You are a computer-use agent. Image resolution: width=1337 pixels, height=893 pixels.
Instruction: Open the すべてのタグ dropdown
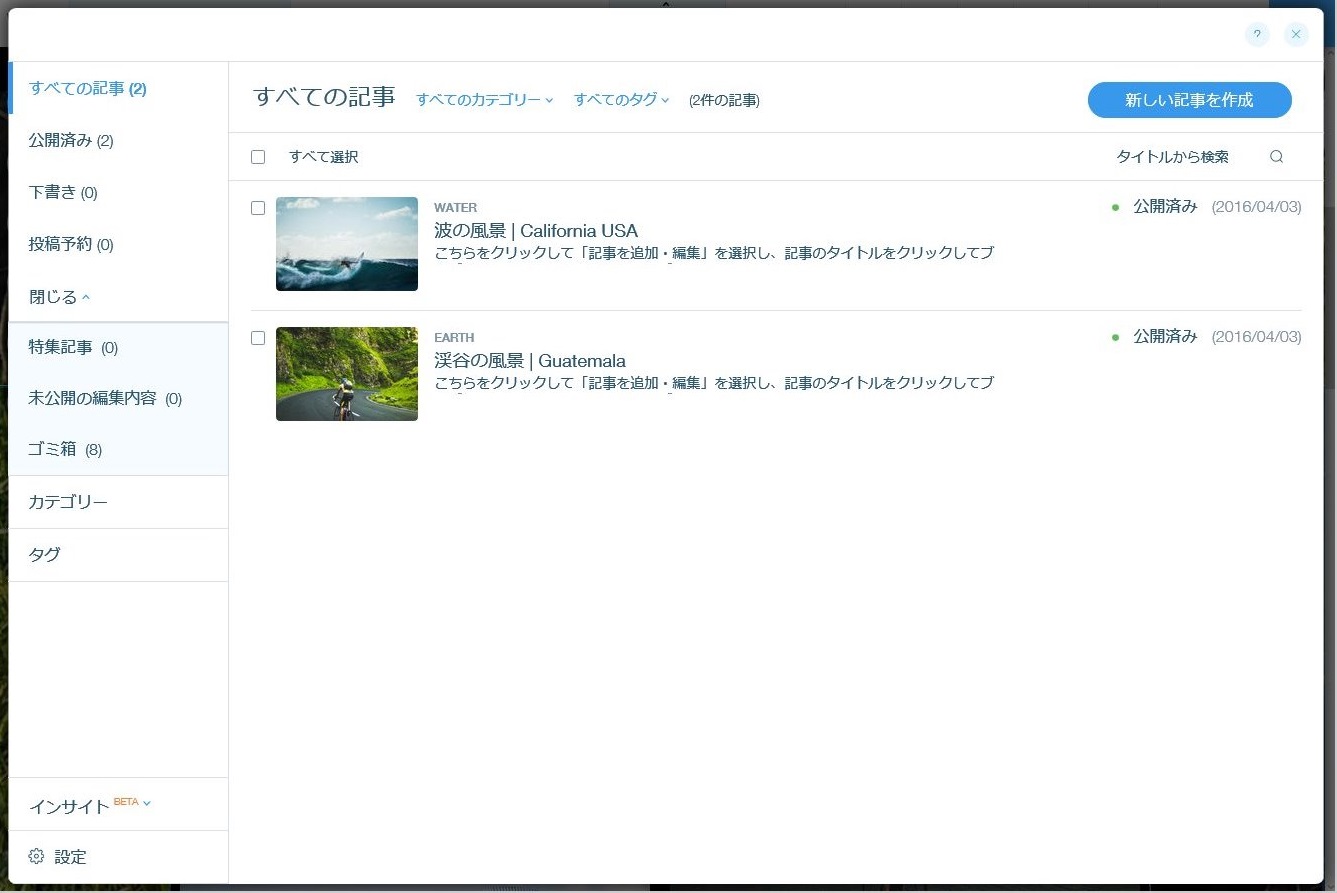coord(620,100)
